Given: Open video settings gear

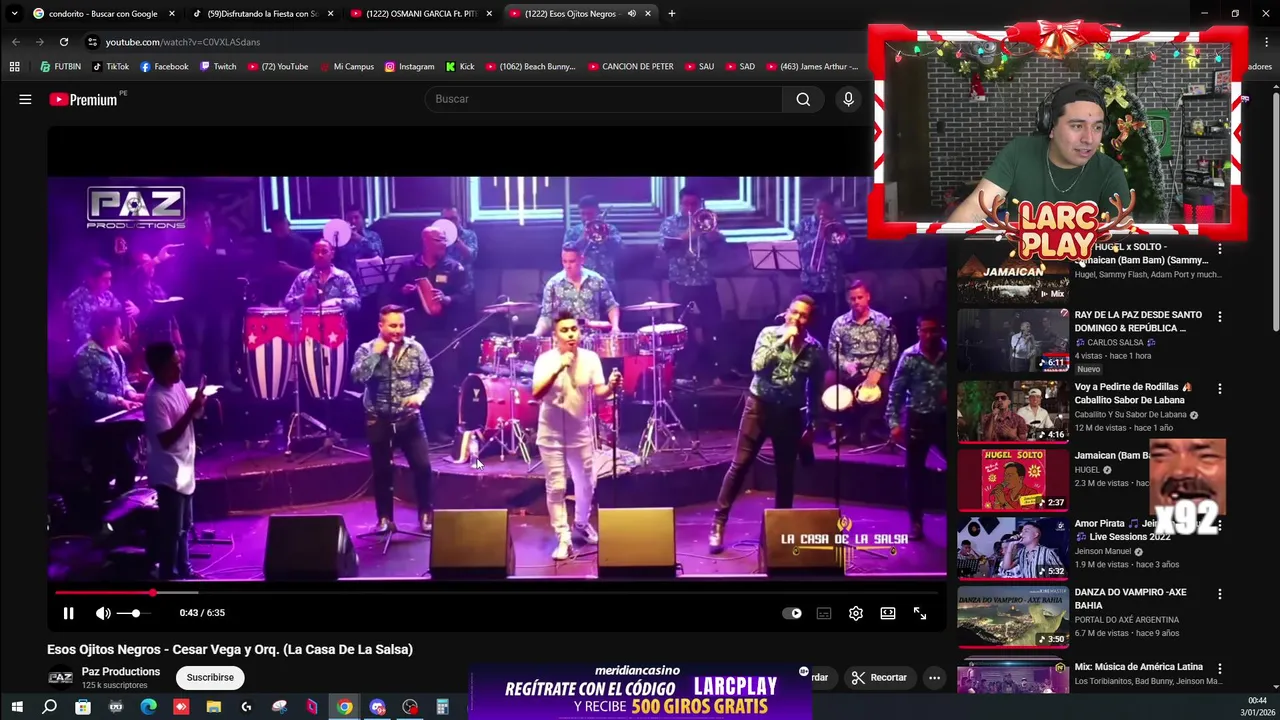Looking at the screenshot, I should (x=856, y=613).
